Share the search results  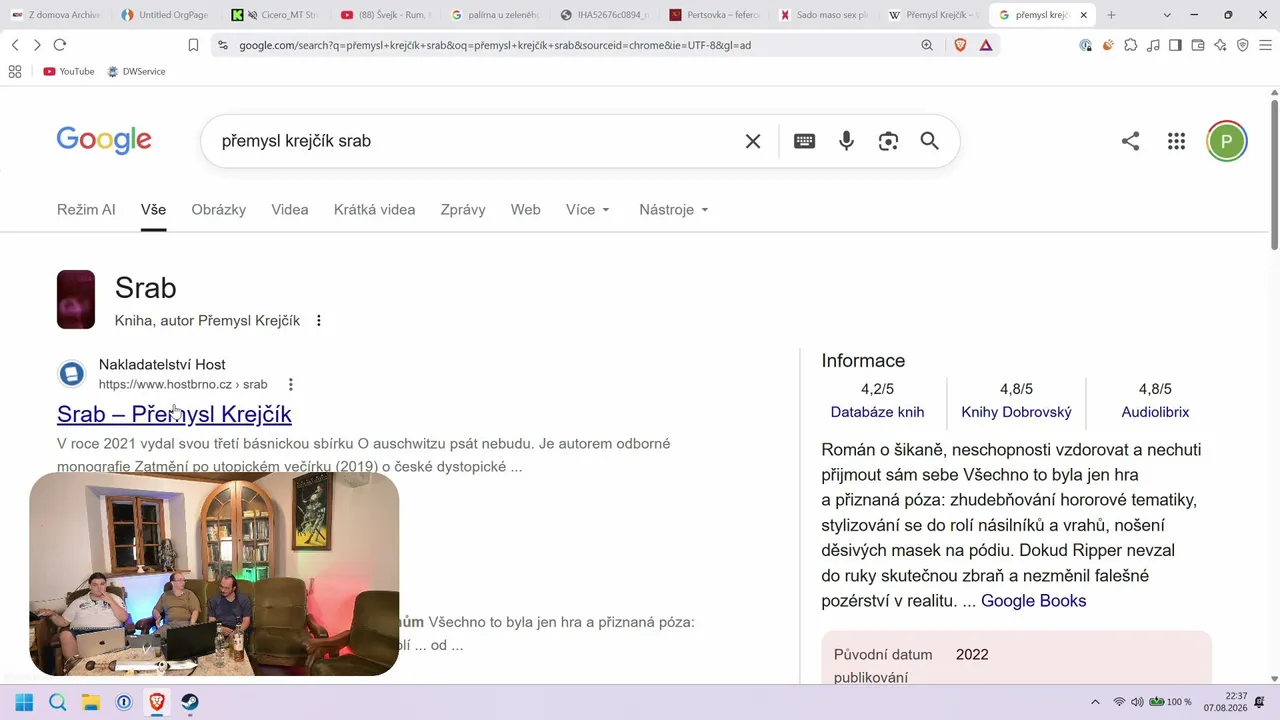coord(1130,141)
